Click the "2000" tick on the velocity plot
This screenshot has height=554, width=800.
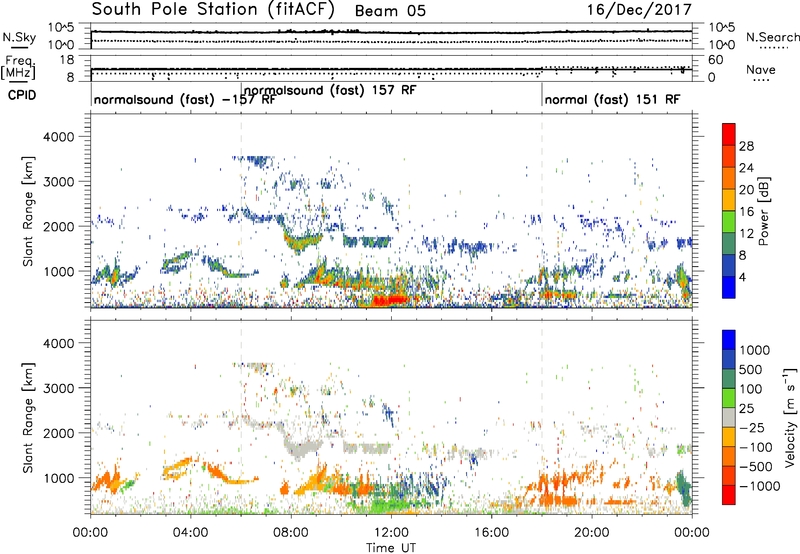coord(58,433)
